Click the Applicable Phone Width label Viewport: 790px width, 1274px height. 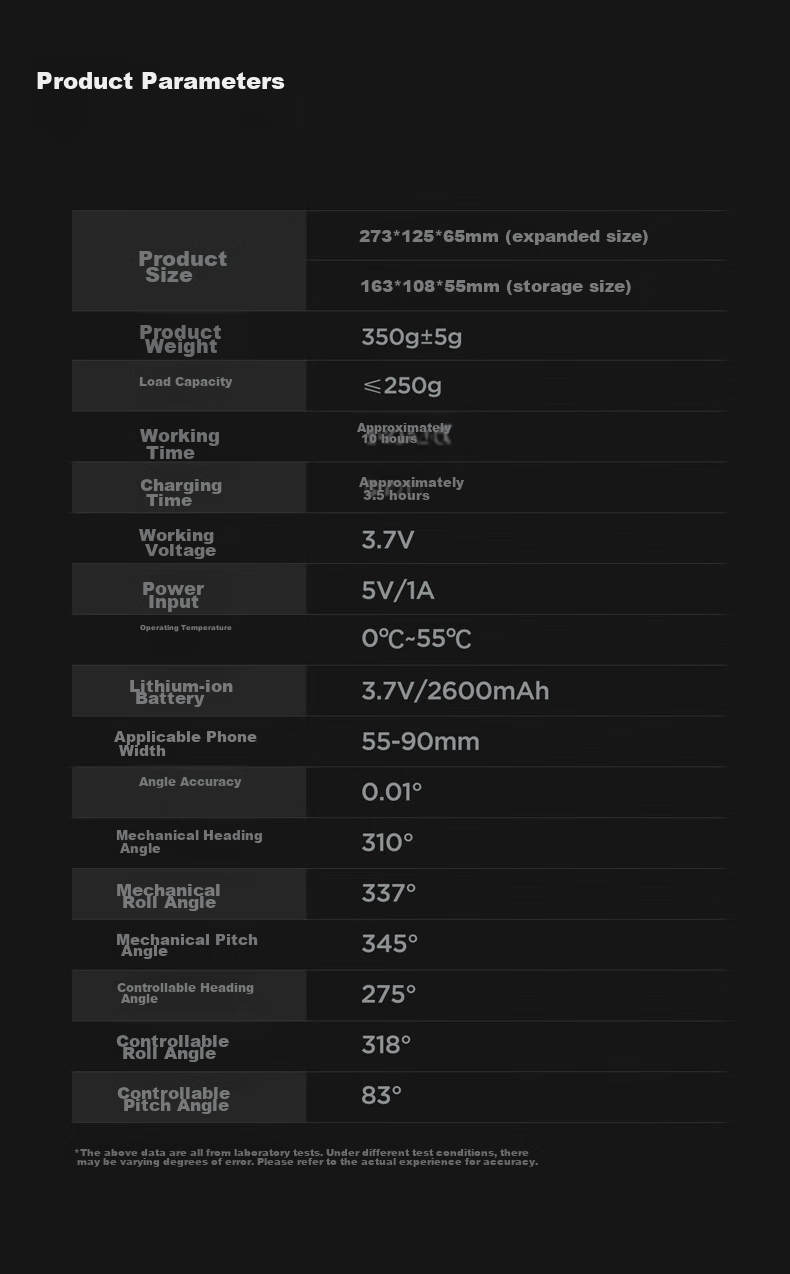pyautogui.click(x=185, y=743)
